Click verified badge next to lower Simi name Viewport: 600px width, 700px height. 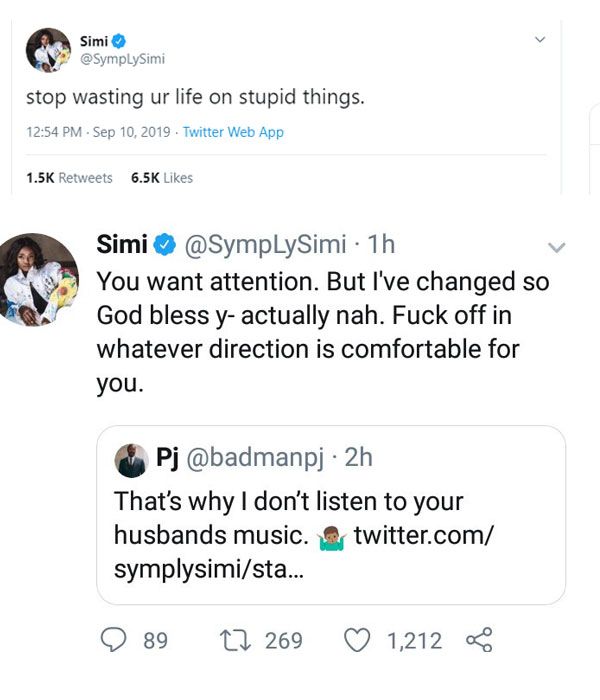[166, 243]
